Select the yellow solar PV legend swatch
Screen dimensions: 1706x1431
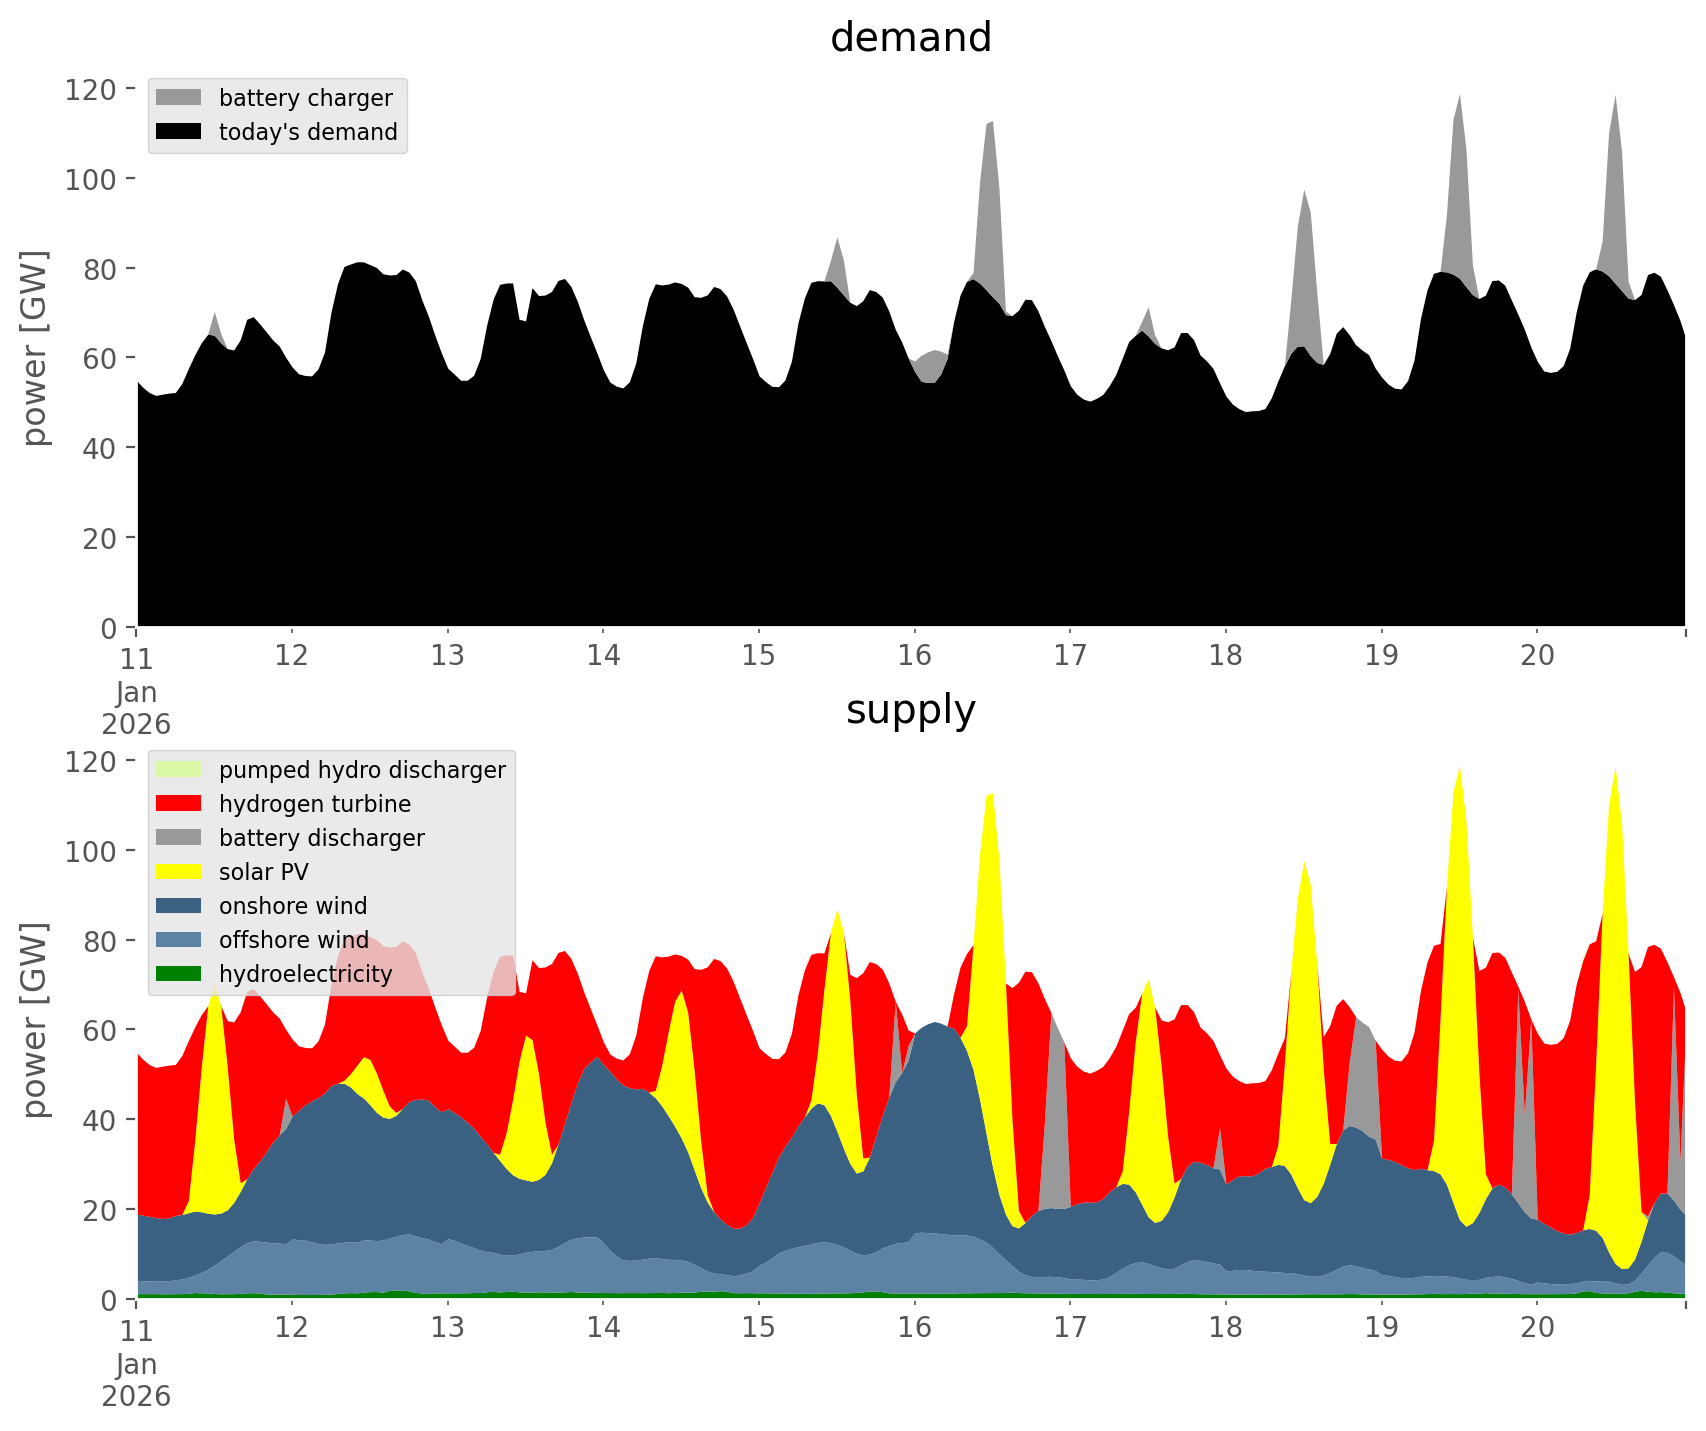point(179,872)
